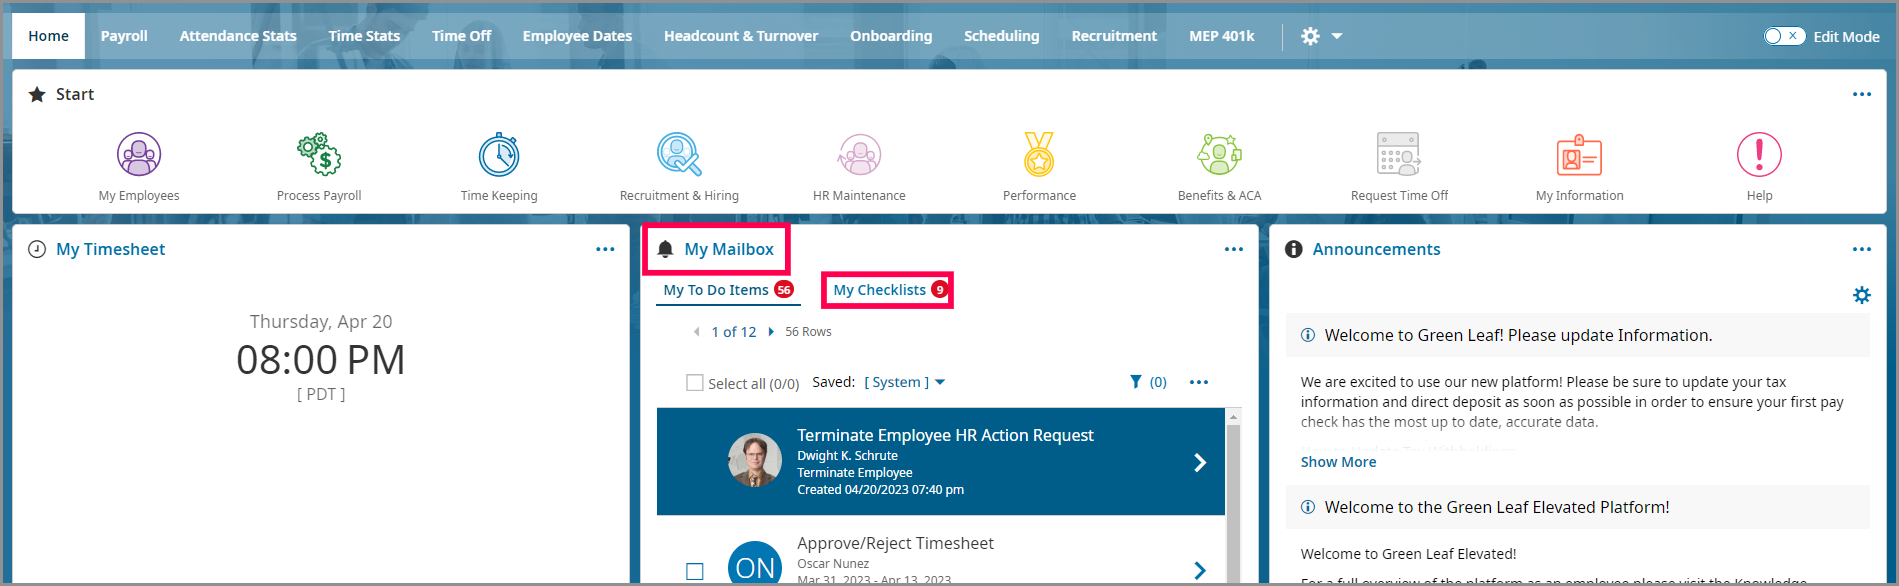Open the Approve/Reject Timesheet chevron
The height and width of the screenshot is (586, 1899).
pos(1200,570)
